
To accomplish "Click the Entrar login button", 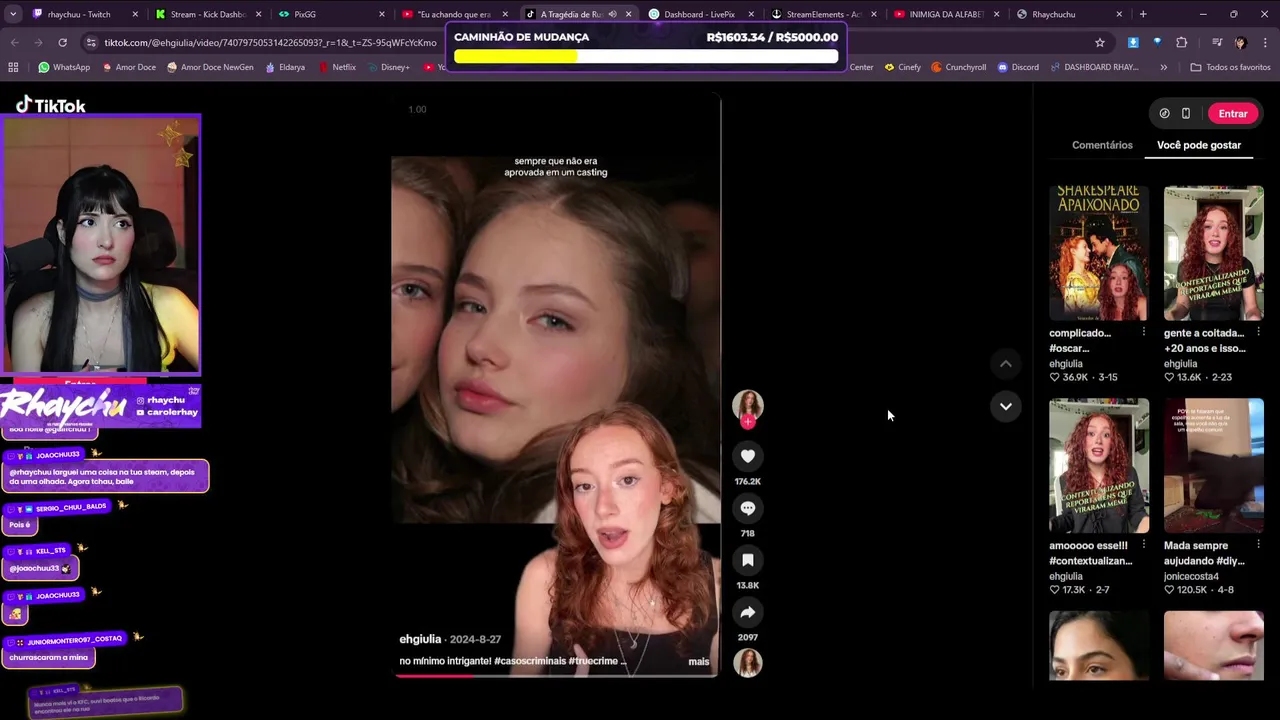I will [1233, 114].
